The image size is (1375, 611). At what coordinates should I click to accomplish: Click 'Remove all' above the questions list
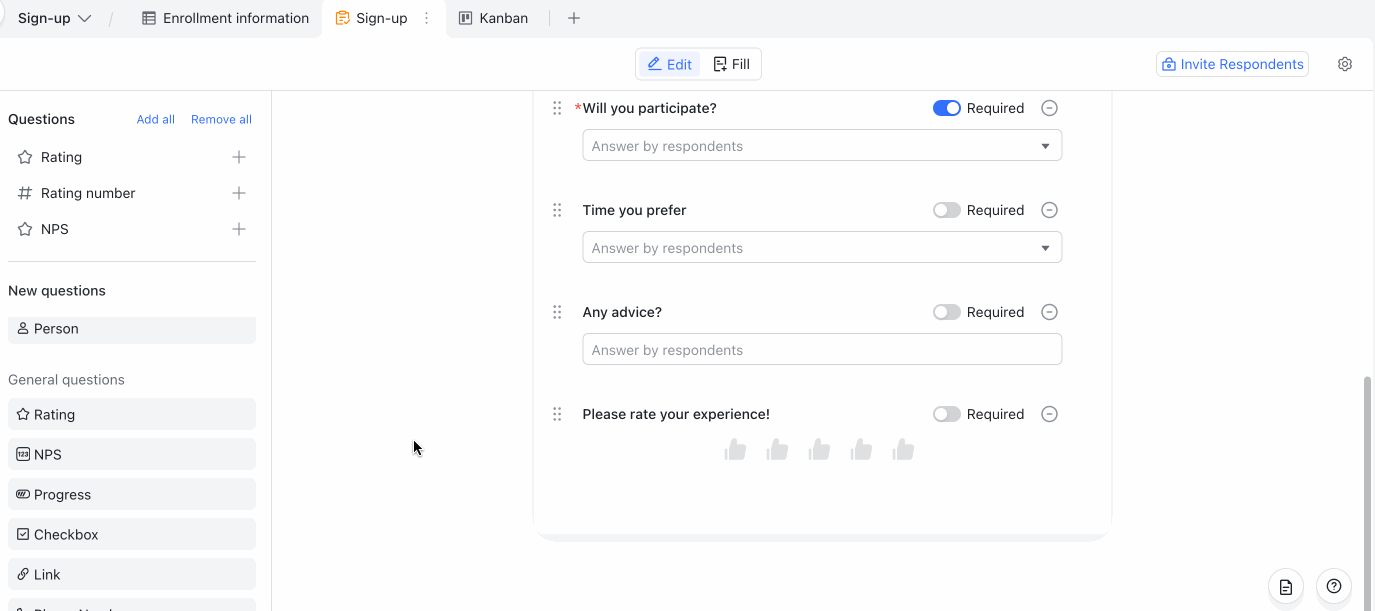tap(221, 118)
